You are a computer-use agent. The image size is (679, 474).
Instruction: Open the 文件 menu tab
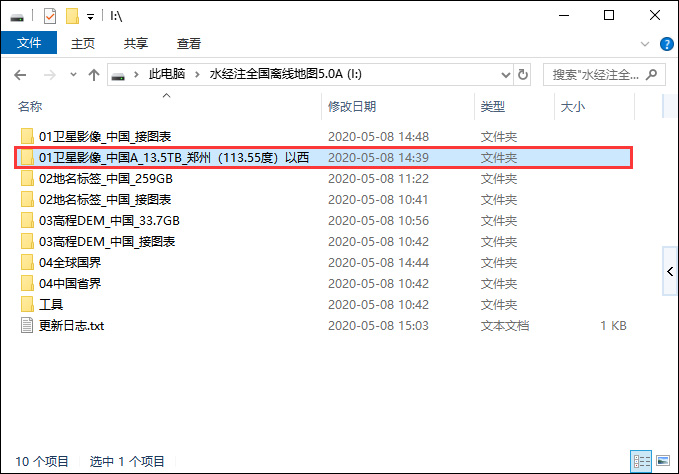coord(29,43)
